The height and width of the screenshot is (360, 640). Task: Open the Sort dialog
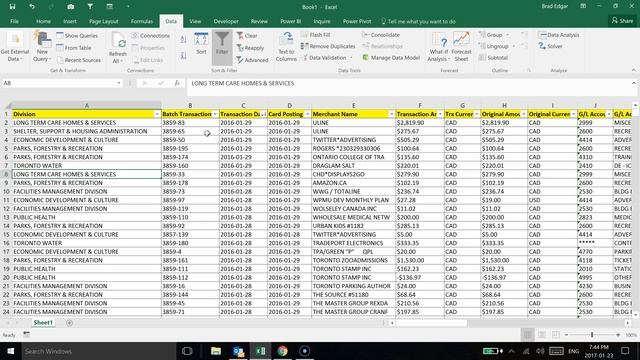coord(201,44)
